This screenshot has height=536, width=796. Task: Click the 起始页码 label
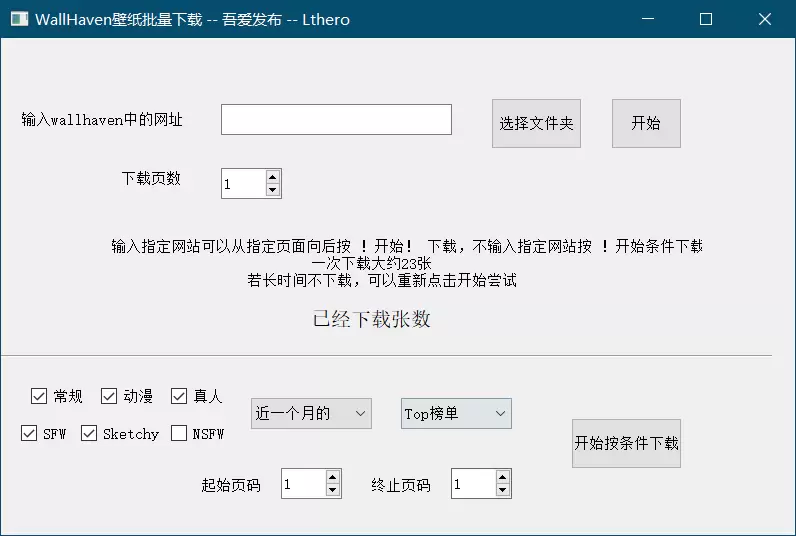click(231, 485)
